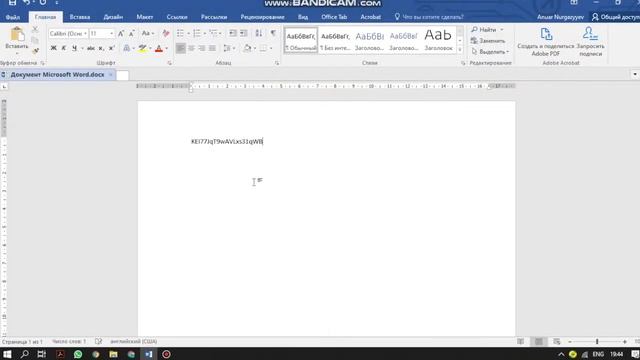640x360 pixels.
Task: Apply a multilevel list
Action: pyautogui.click(x=213, y=33)
